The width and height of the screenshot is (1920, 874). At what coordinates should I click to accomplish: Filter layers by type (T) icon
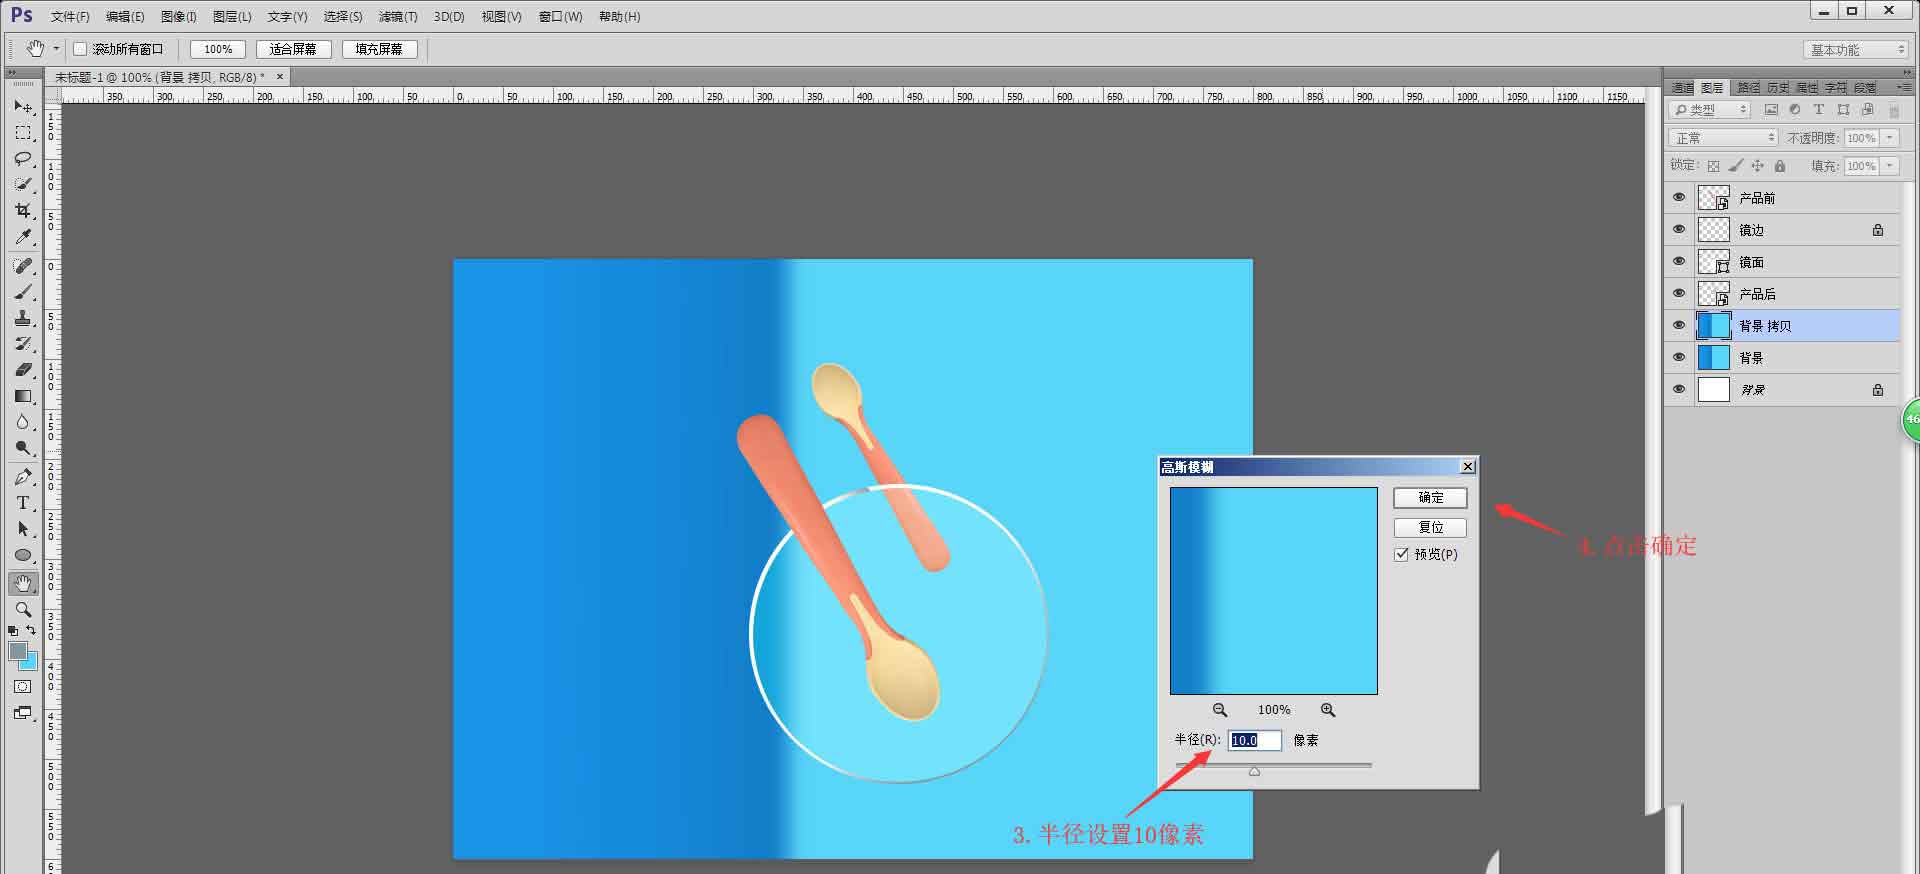point(1819,110)
